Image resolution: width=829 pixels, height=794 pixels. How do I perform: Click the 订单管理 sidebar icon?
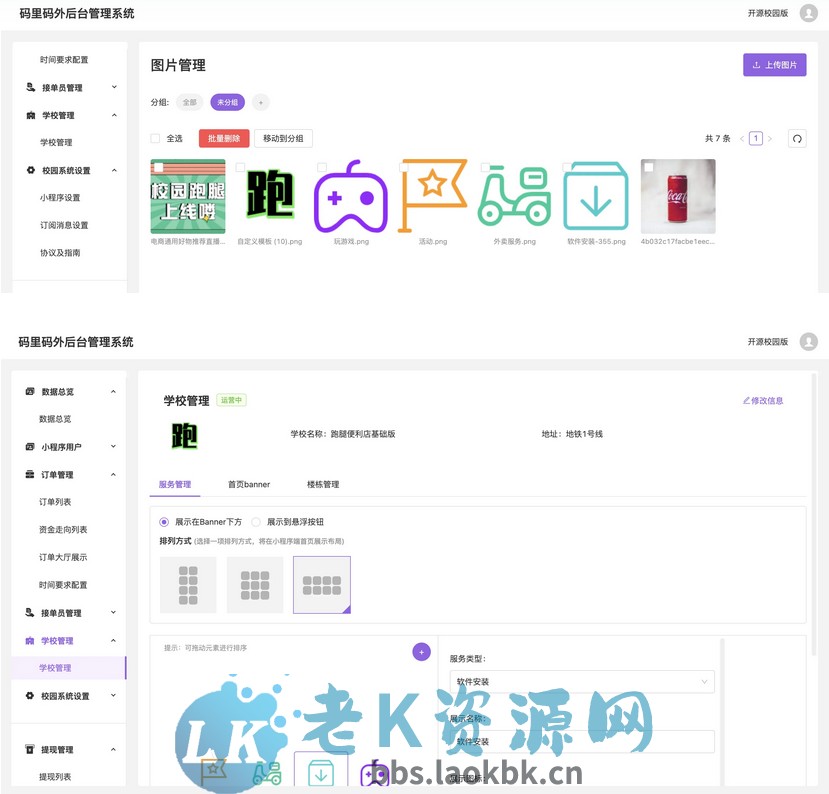[30, 475]
